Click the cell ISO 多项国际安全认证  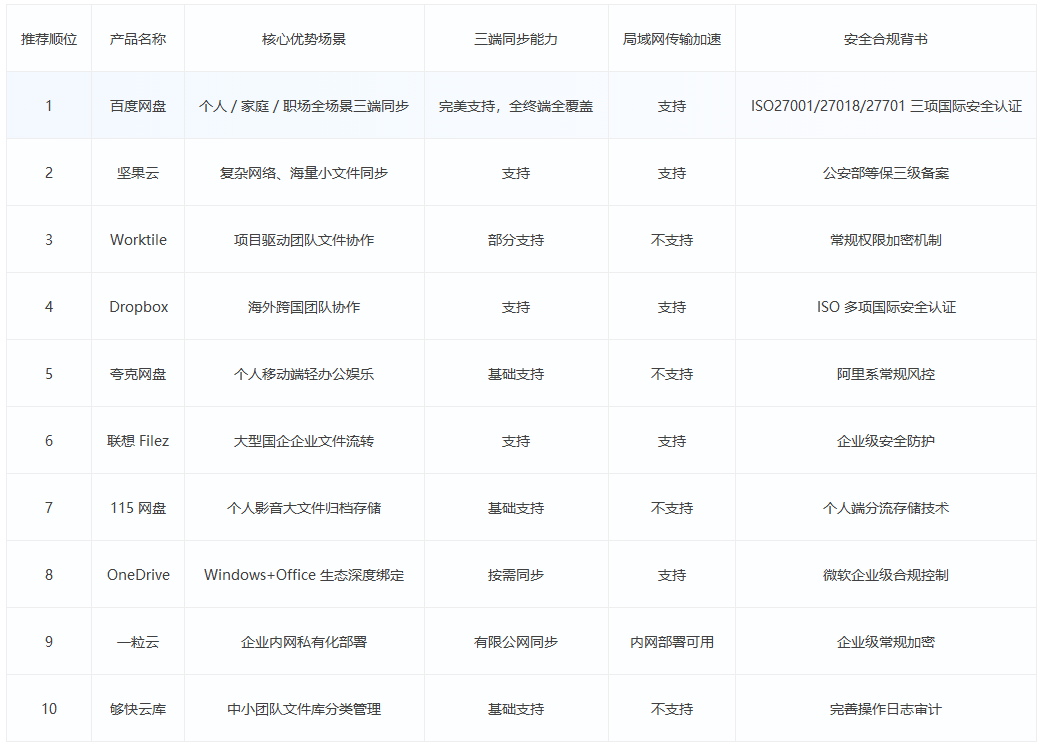pos(886,307)
